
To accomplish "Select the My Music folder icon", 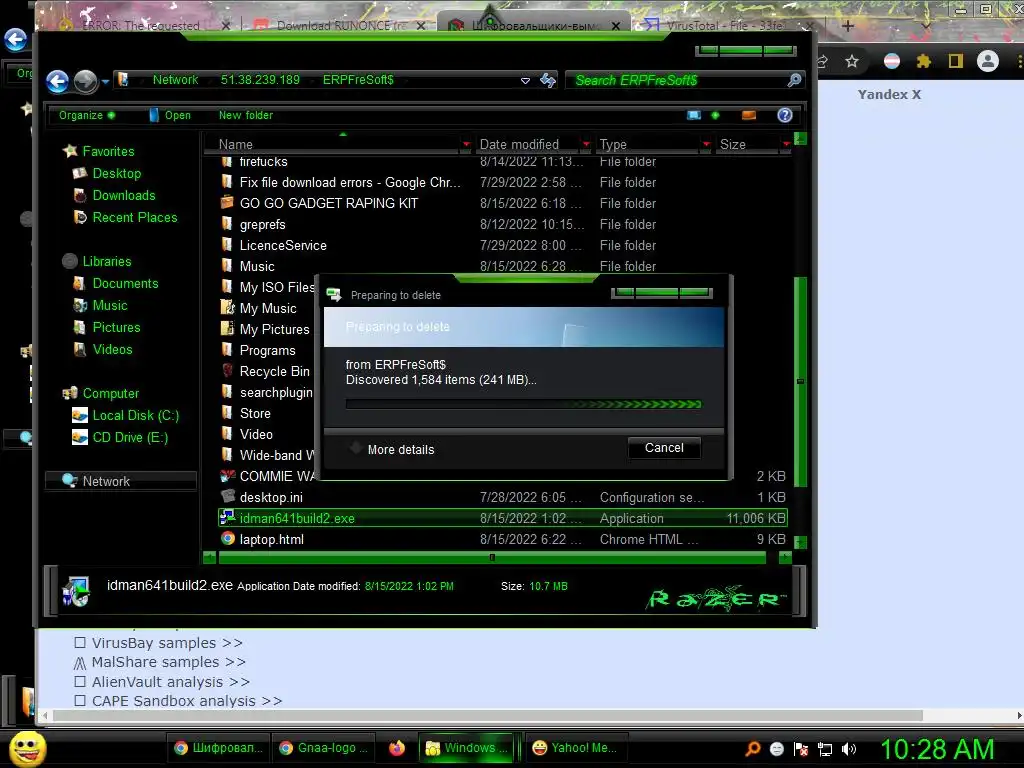I will tap(227, 308).
